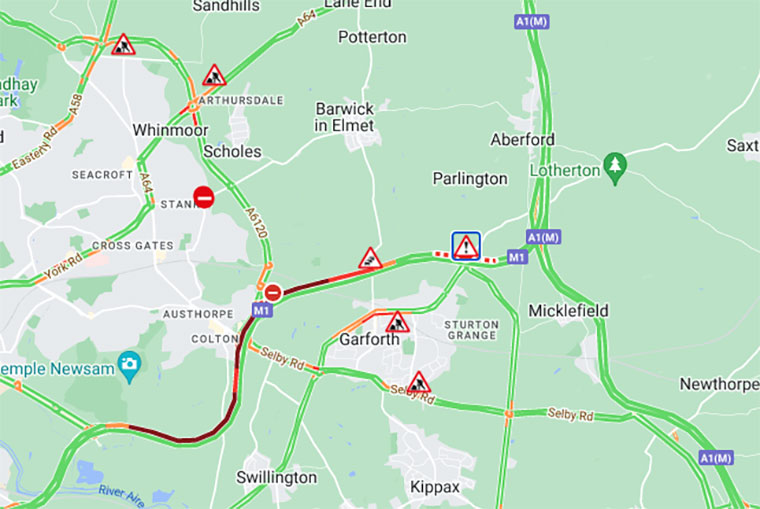Click the M1 shield beside the A1(M) junction
760x509 pixels.
click(x=517, y=257)
